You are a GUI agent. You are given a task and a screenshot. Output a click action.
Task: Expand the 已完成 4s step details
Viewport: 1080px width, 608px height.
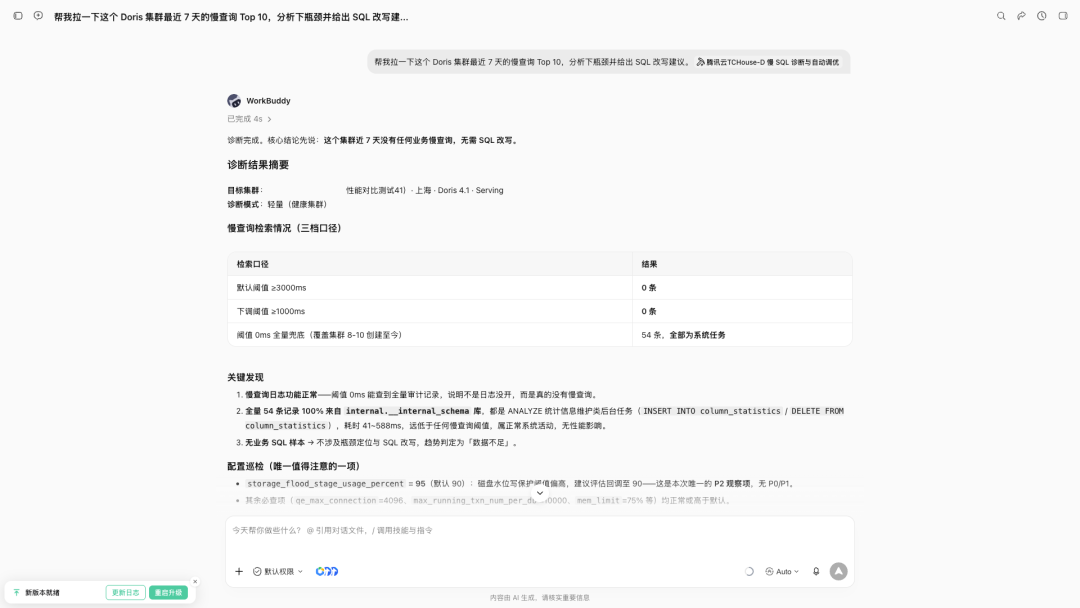(249, 119)
